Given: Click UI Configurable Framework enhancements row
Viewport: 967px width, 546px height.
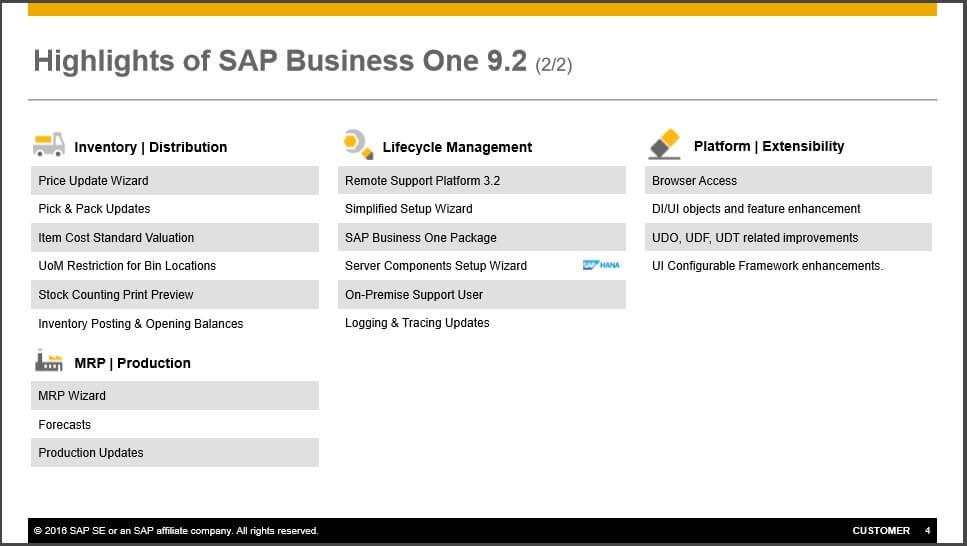Looking at the screenshot, I should coord(788,266).
